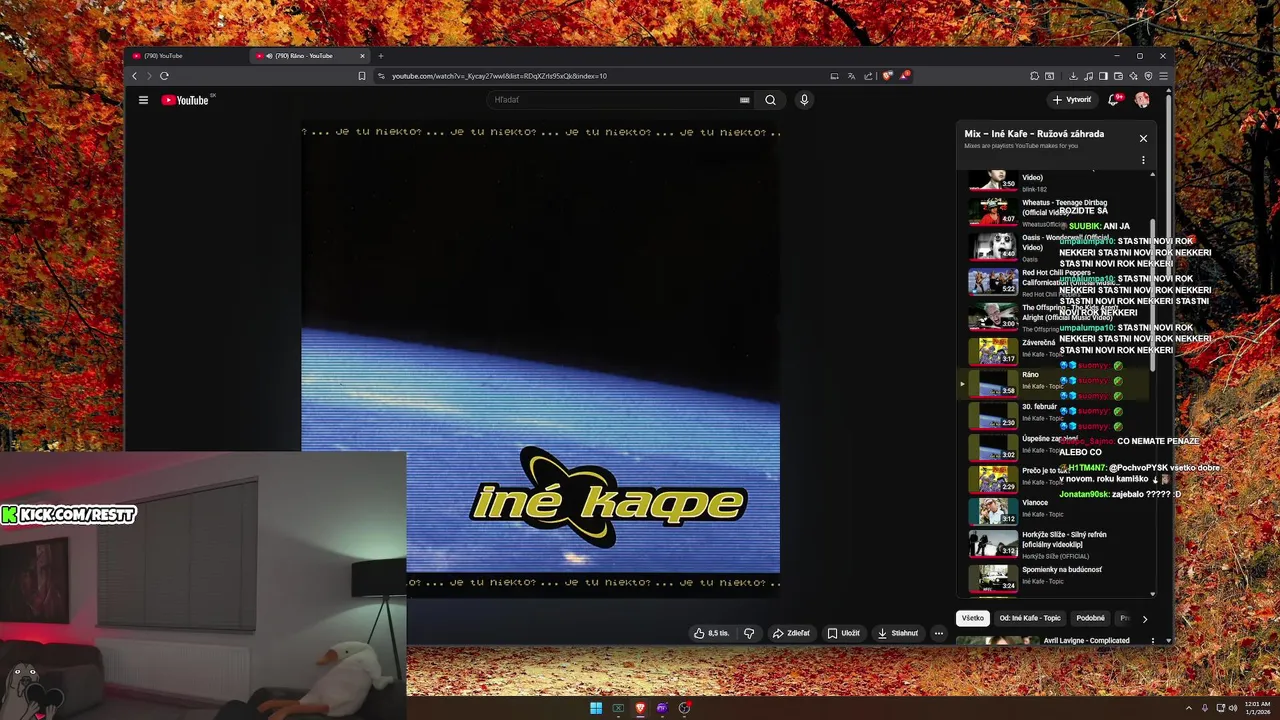
Task: Switch to first '(790) YouTube' tab
Action: (187, 56)
